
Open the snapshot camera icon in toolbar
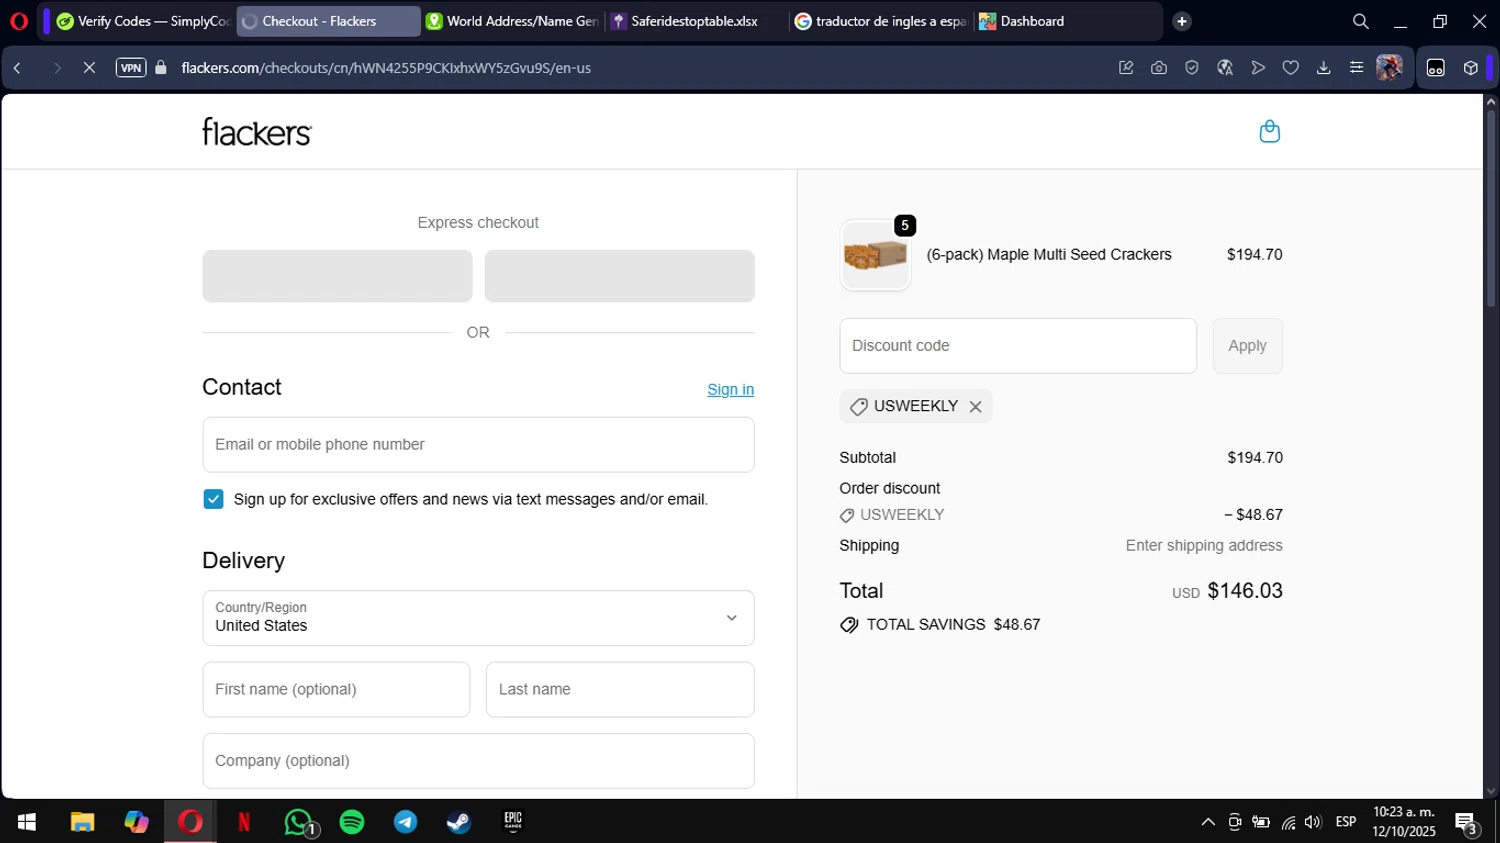[x=1159, y=68]
